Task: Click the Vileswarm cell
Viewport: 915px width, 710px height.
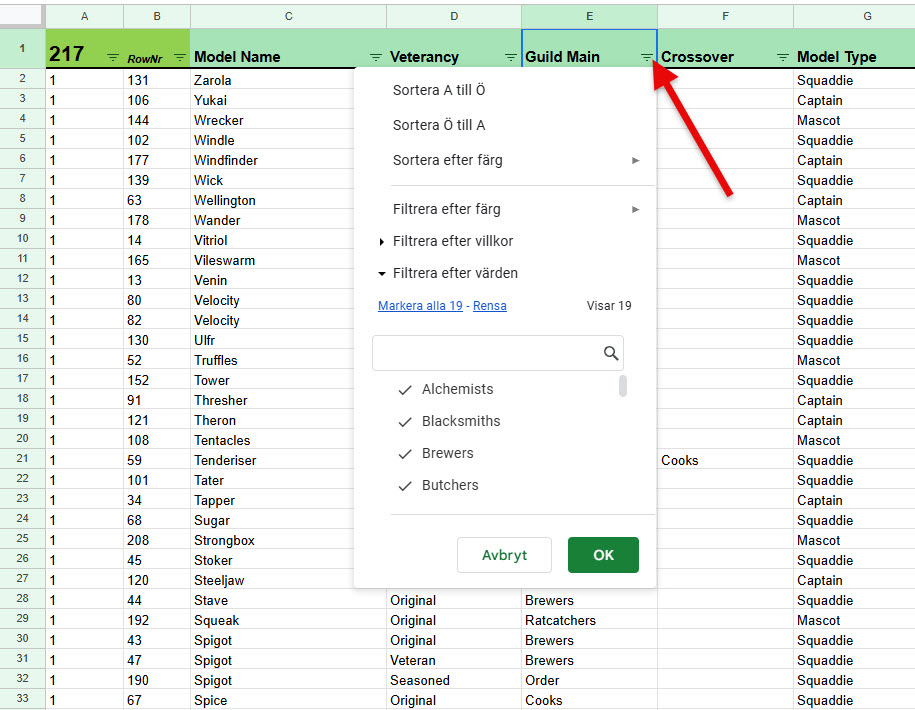Action: pyautogui.click(x=273, y=260)
